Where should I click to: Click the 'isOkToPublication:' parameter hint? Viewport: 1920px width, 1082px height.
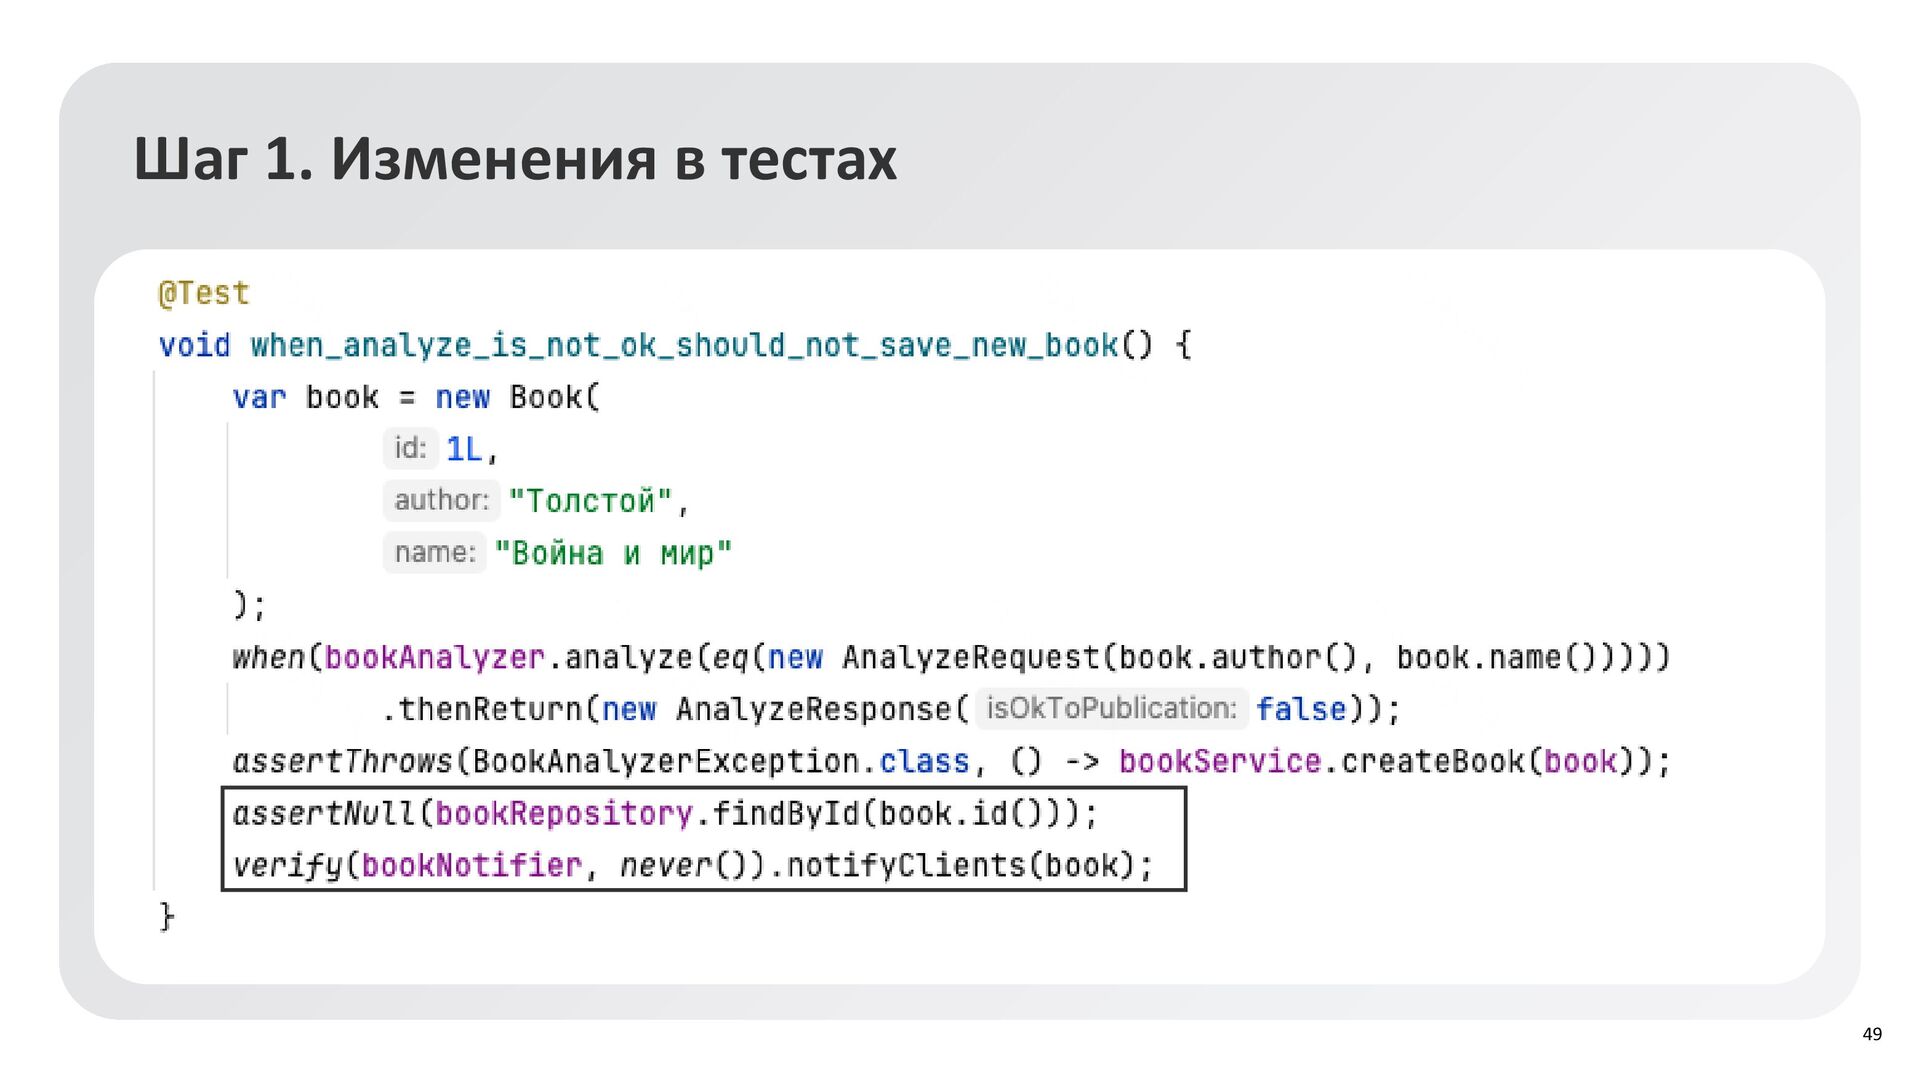pos(1111,708)
